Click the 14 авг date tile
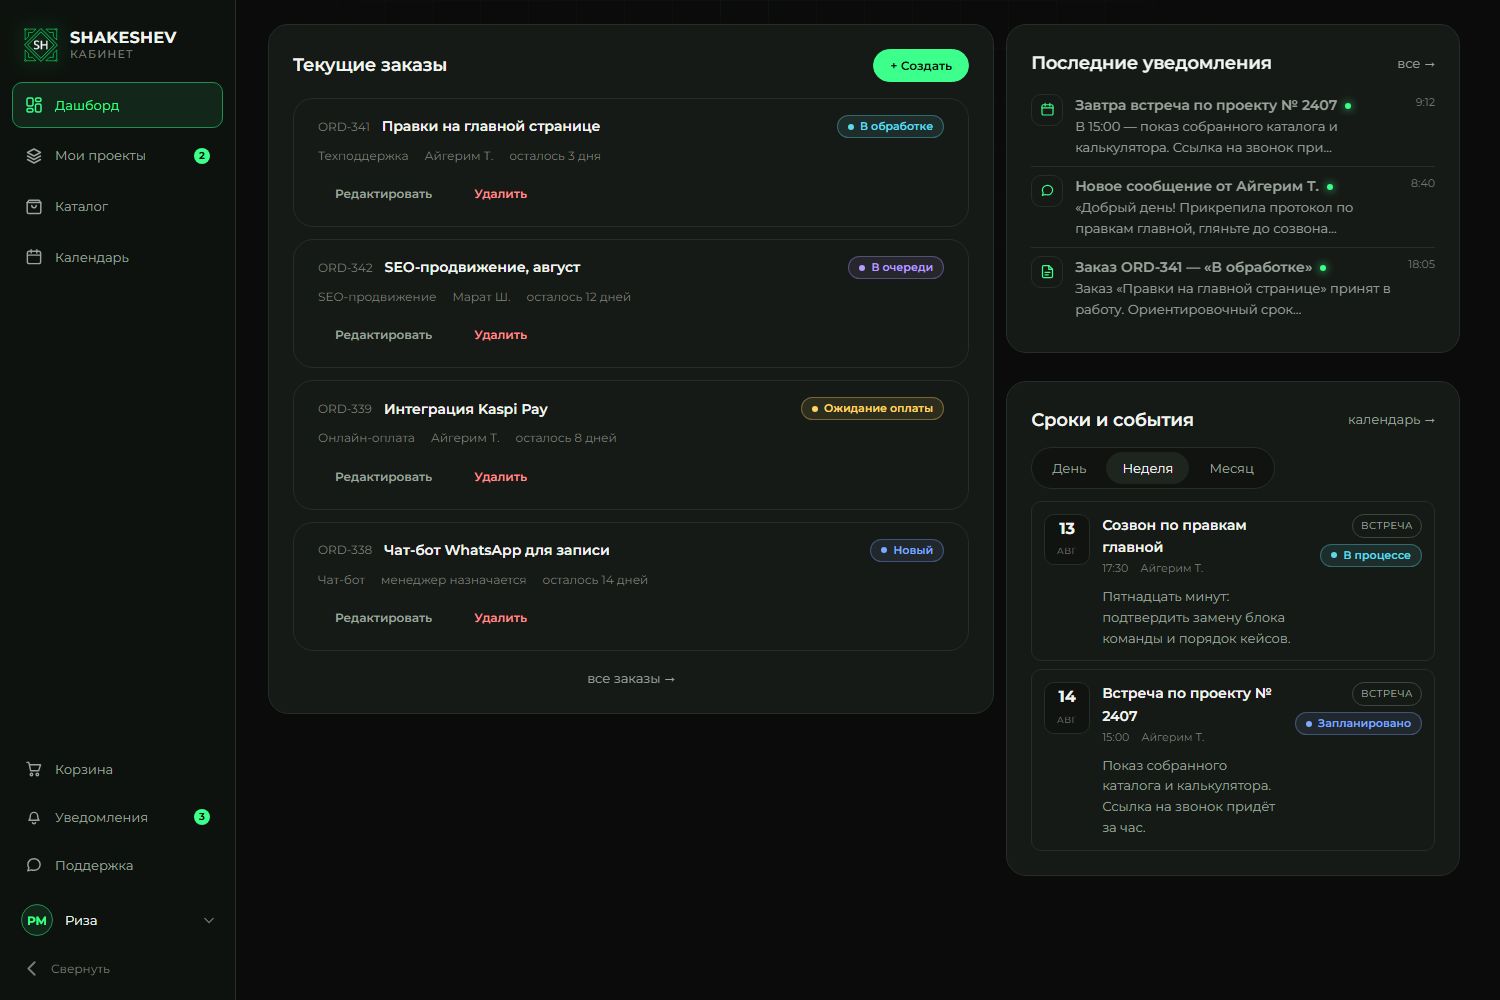The height and width of the screenshot is (1000, 1500). (1067, 708)
